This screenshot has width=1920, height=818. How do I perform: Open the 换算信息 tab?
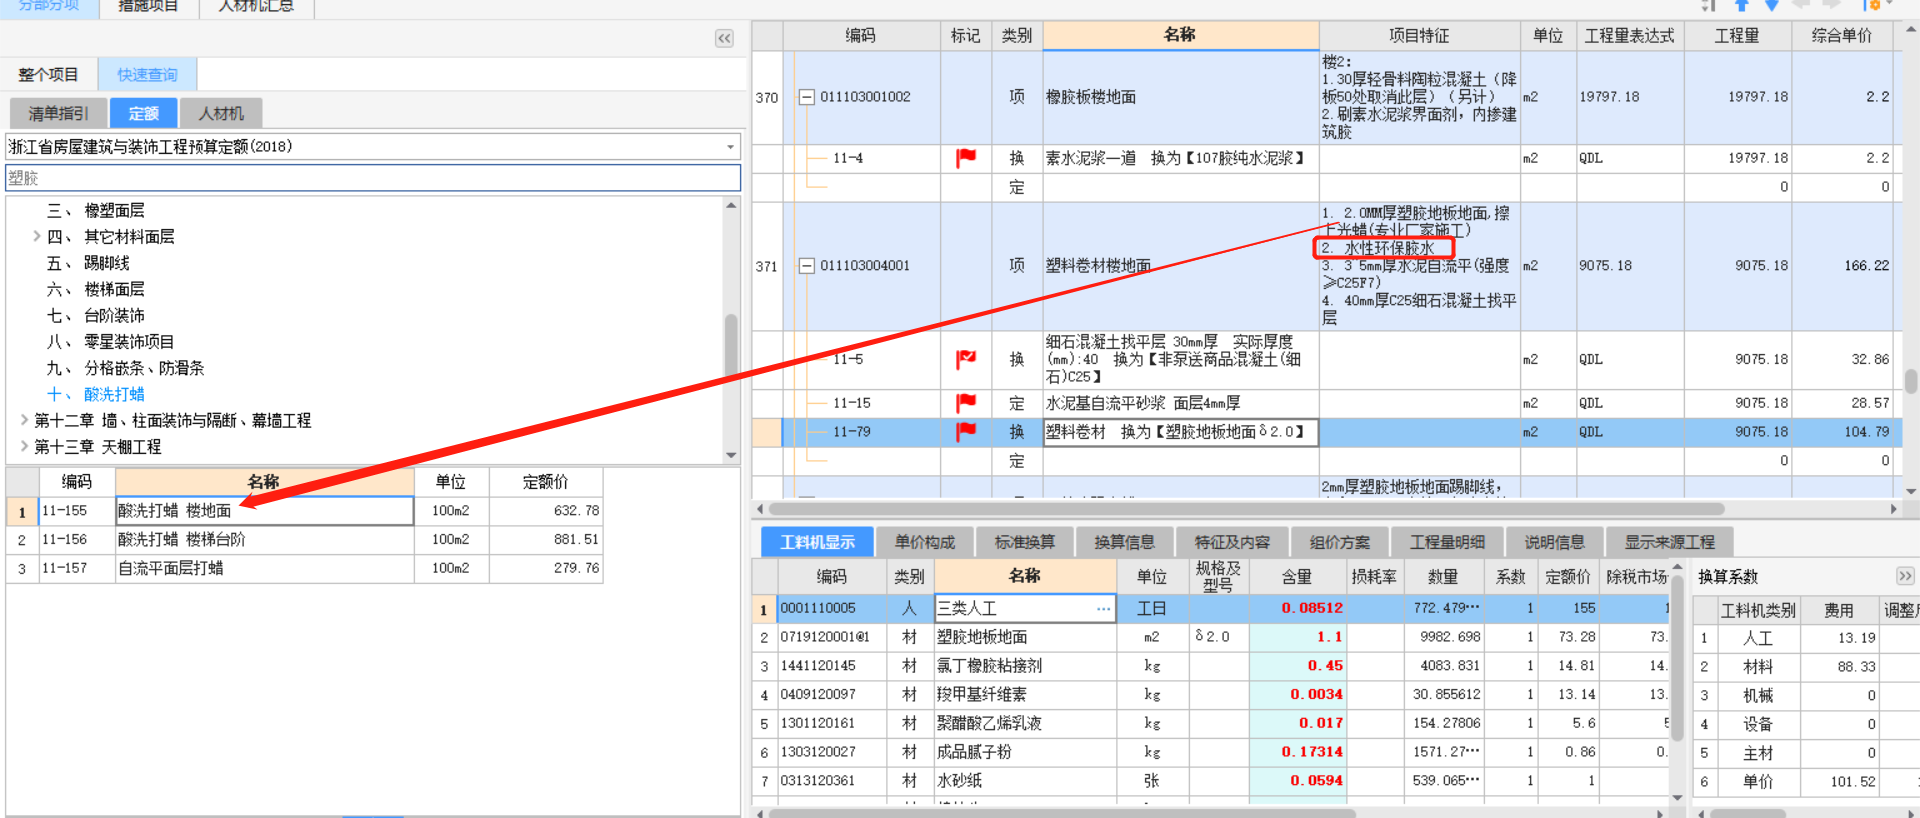tap(1125, 542)
